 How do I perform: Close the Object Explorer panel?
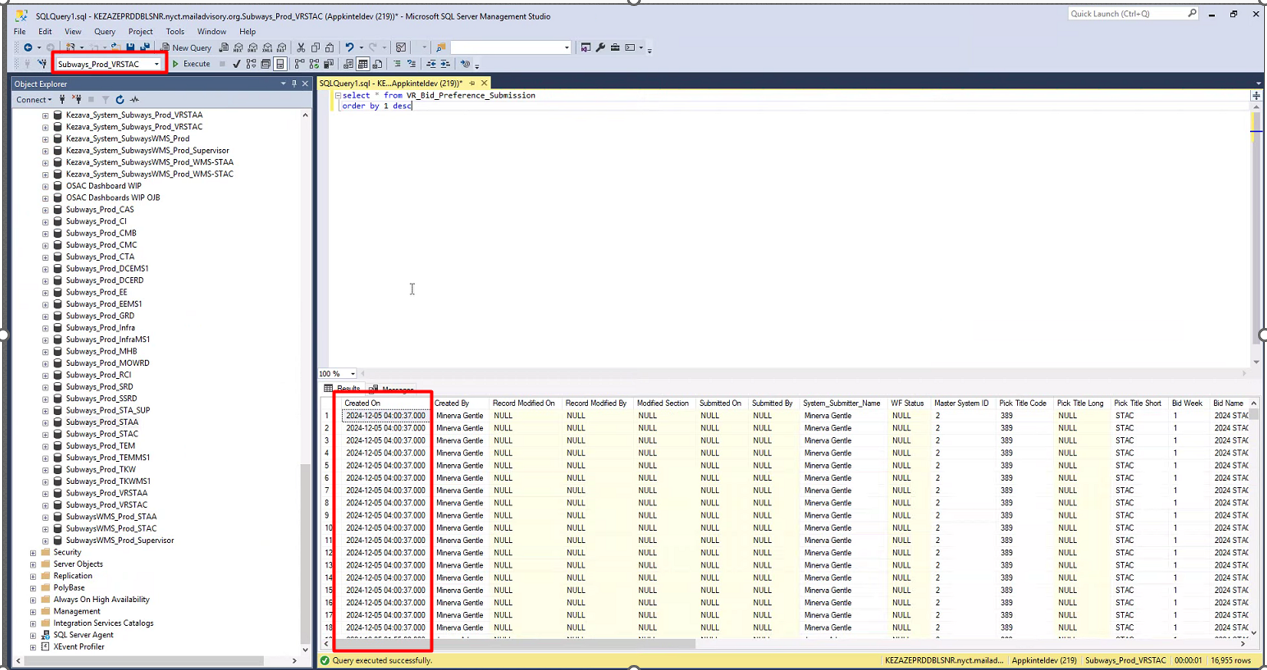[x=304, y=84]
